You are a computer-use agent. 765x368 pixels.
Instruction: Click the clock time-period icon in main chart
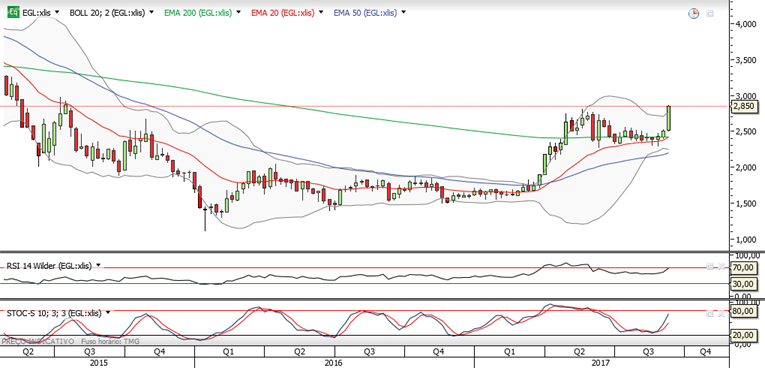(693, 14)
